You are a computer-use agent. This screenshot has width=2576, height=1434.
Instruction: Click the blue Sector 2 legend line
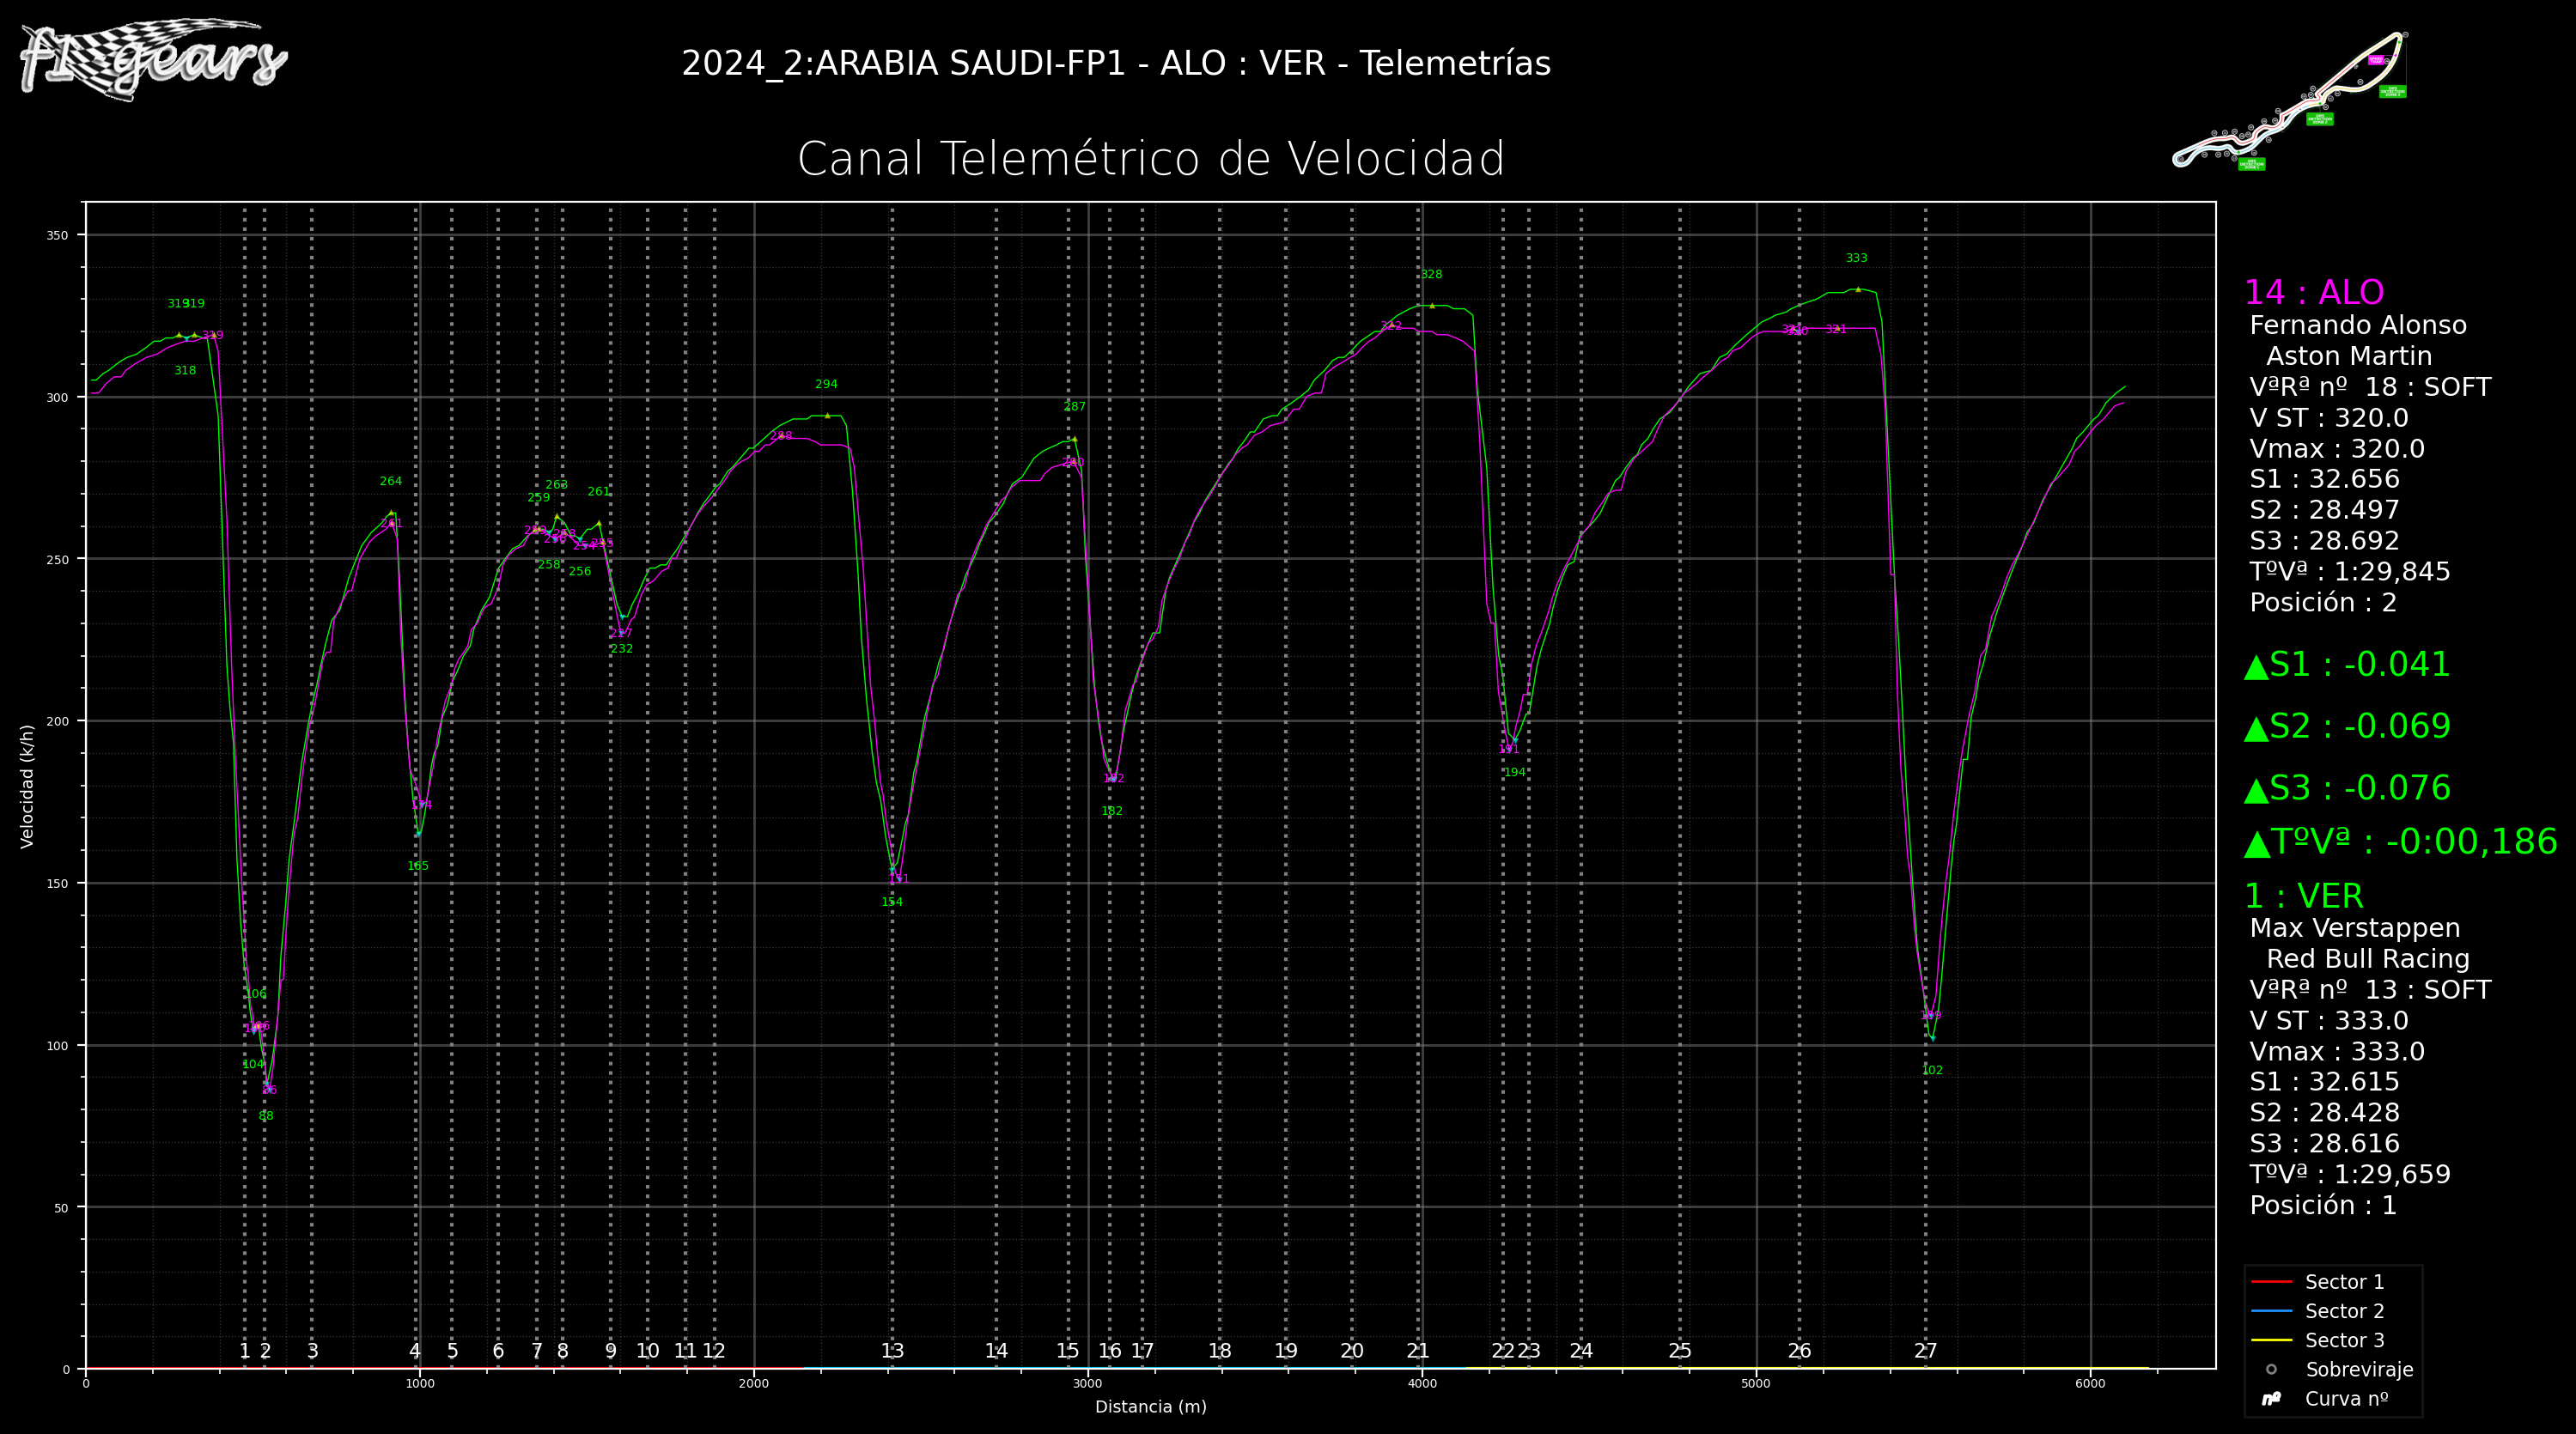[x=2270, y=1310]
